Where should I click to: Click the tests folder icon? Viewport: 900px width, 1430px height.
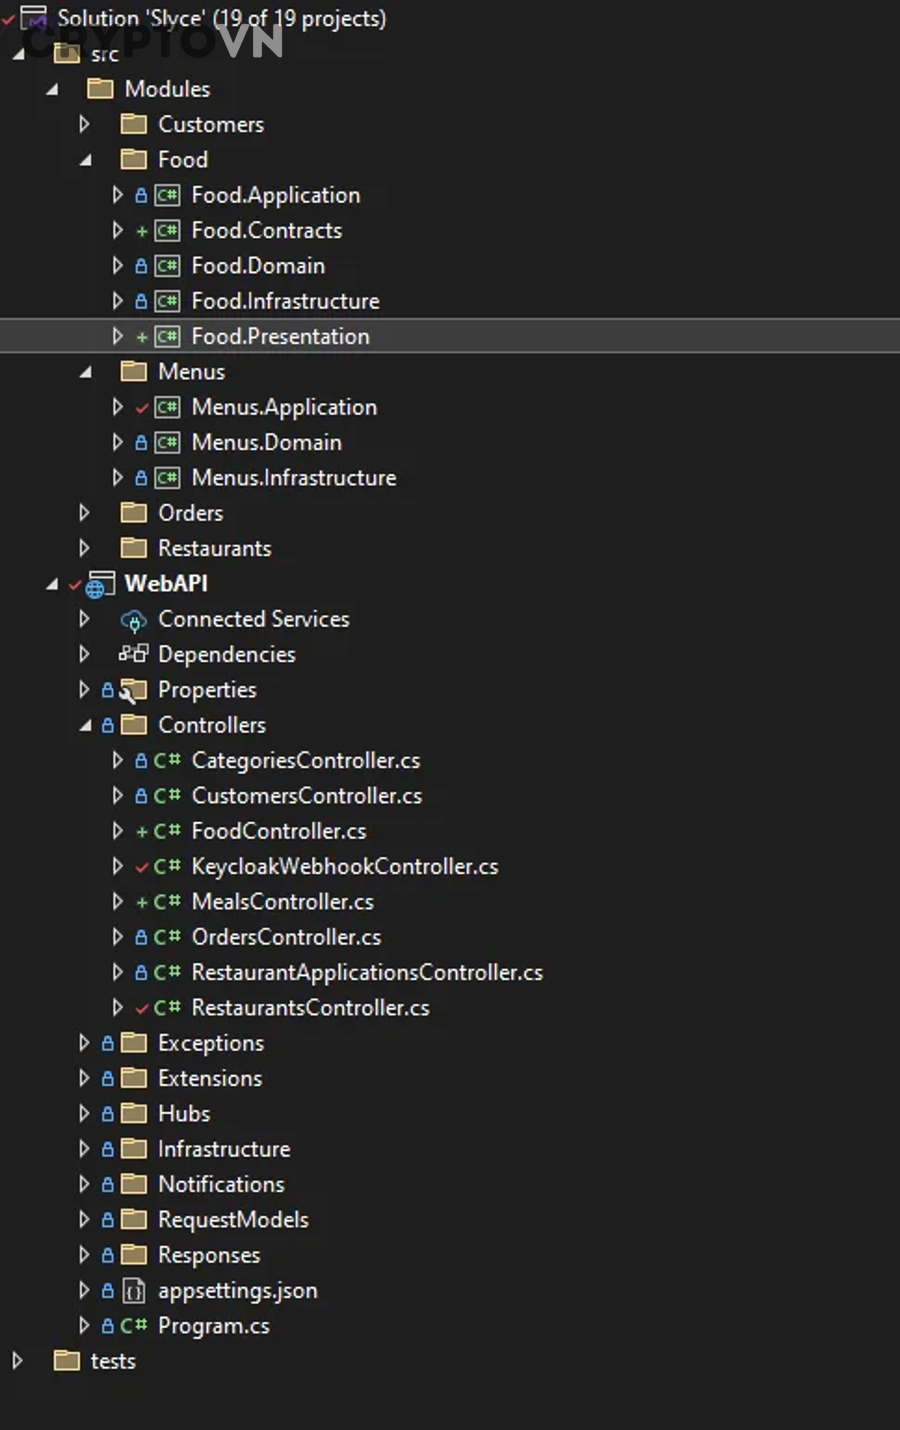67,1360
